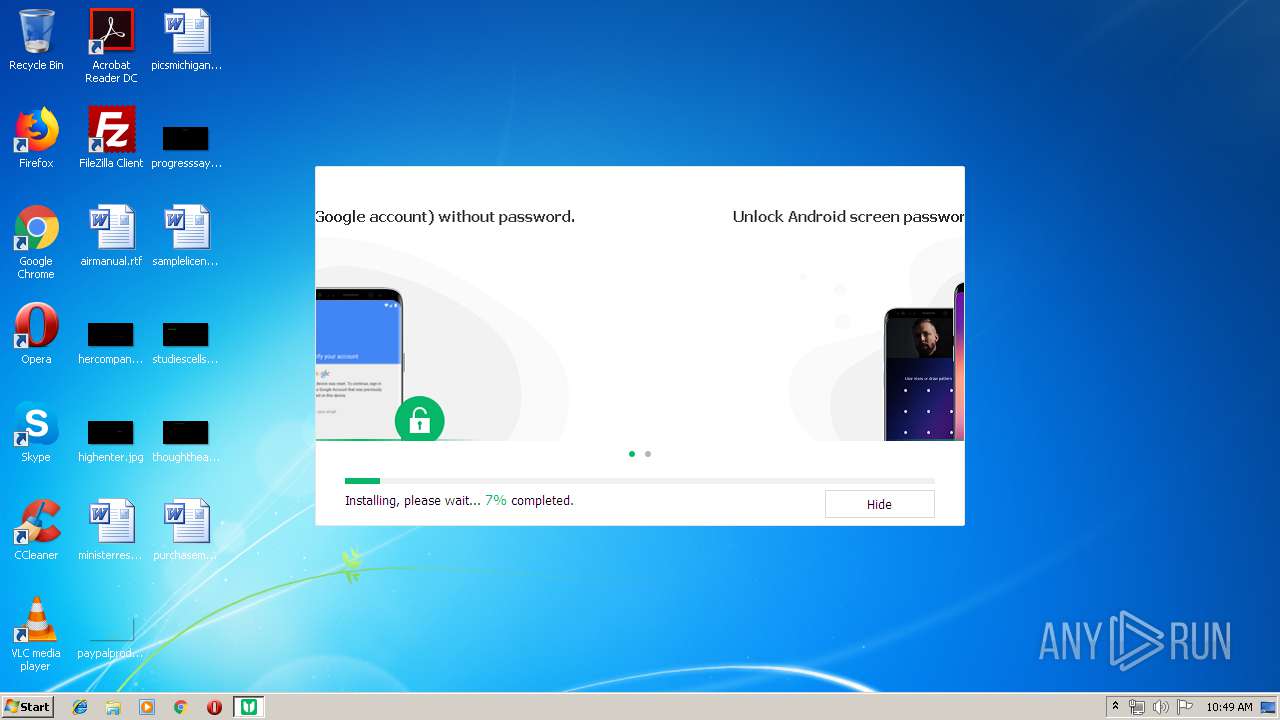Image resolution: width=1280 pixels, height=720 pixels.
Task: Open the network tray icon
Action: (x=1137, y=707)
